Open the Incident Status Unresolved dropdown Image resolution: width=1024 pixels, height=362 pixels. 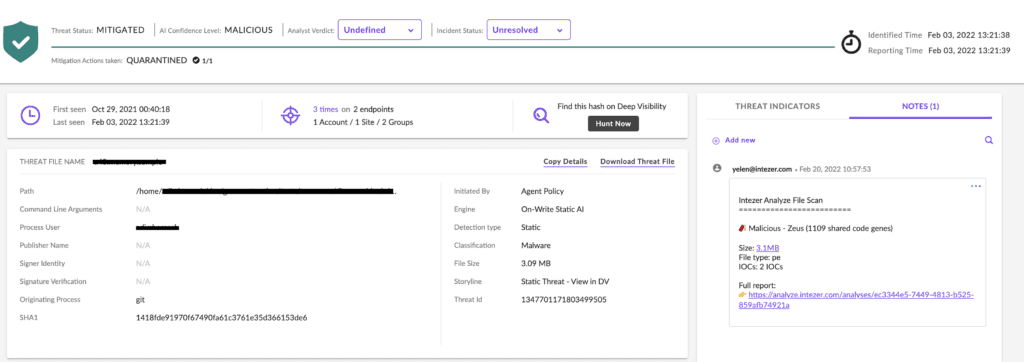coord(528,30)
